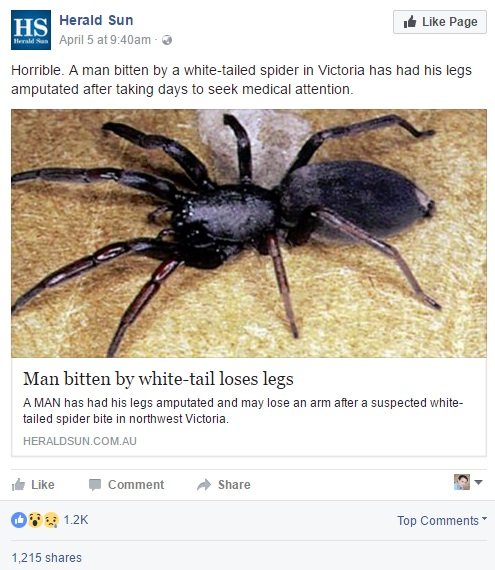Open the April 5 at 9:40am timestamp
Image resolution: width=495 pixels, height=570 pixels.
tap(105, 40)
